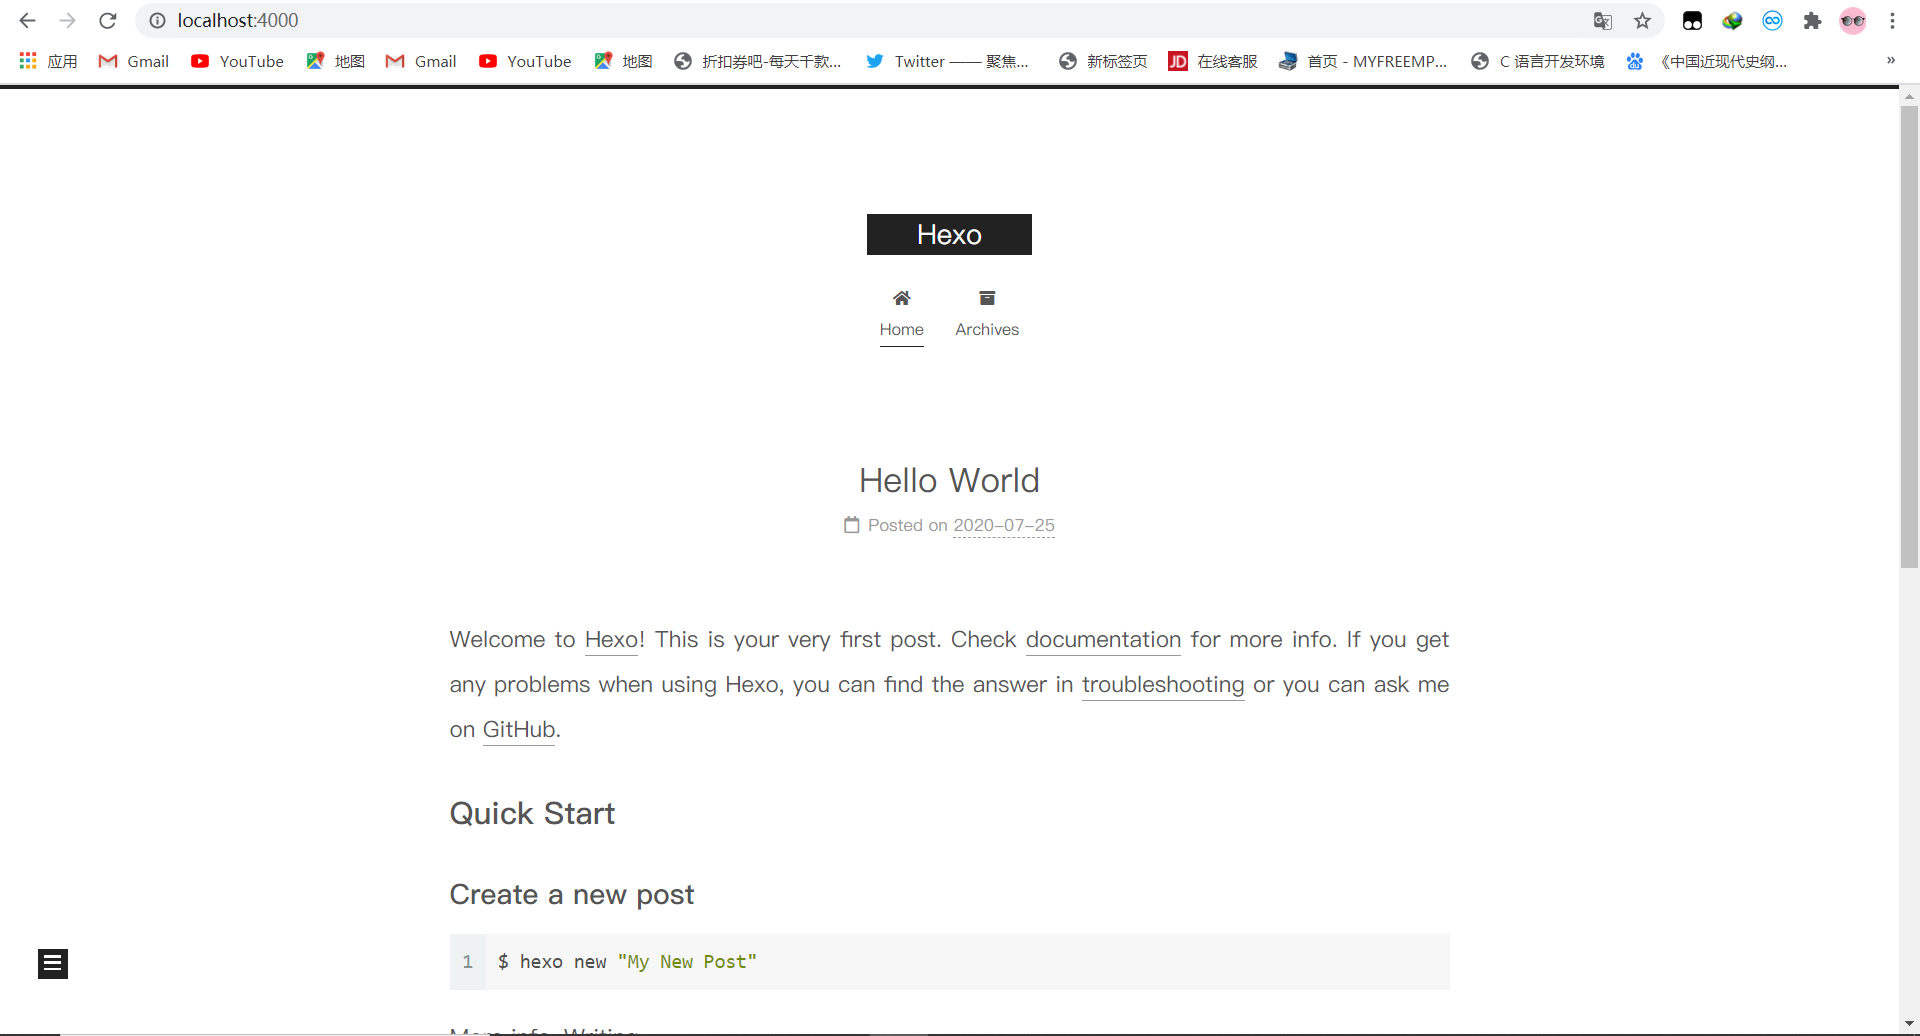Open the first 地图 maps bookmark
The width and height of the screenshot is (1920, 1036).
pyautogui.click(x=335, y=61)
